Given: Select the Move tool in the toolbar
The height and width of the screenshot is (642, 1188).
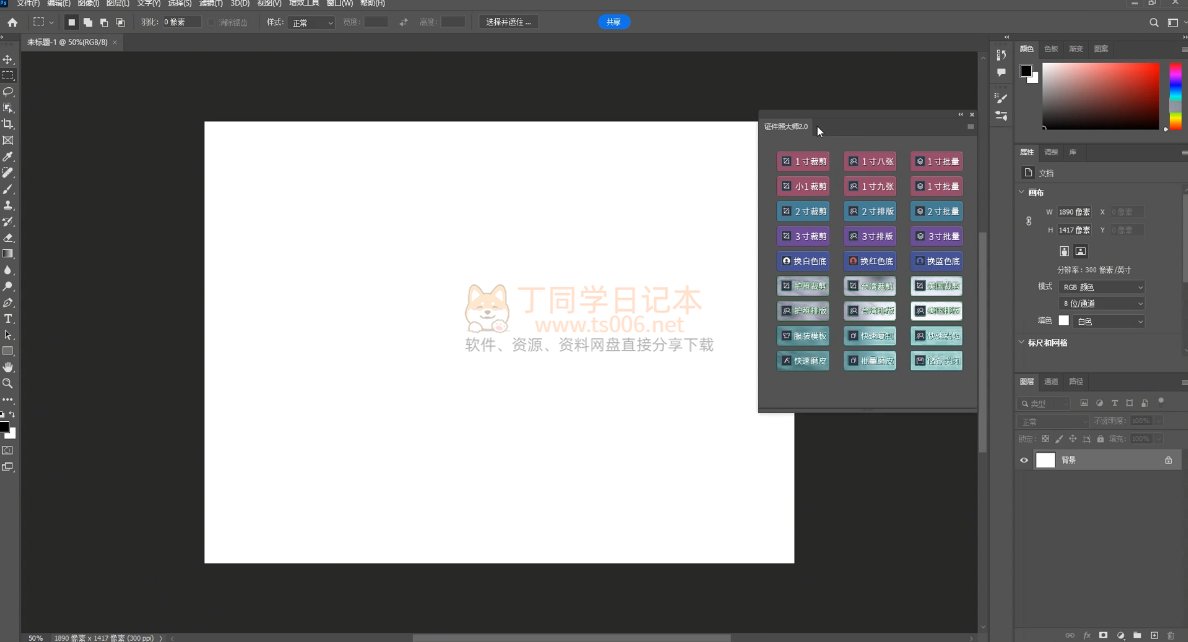Looking at the screenshot, I should [x=8, y=60].
